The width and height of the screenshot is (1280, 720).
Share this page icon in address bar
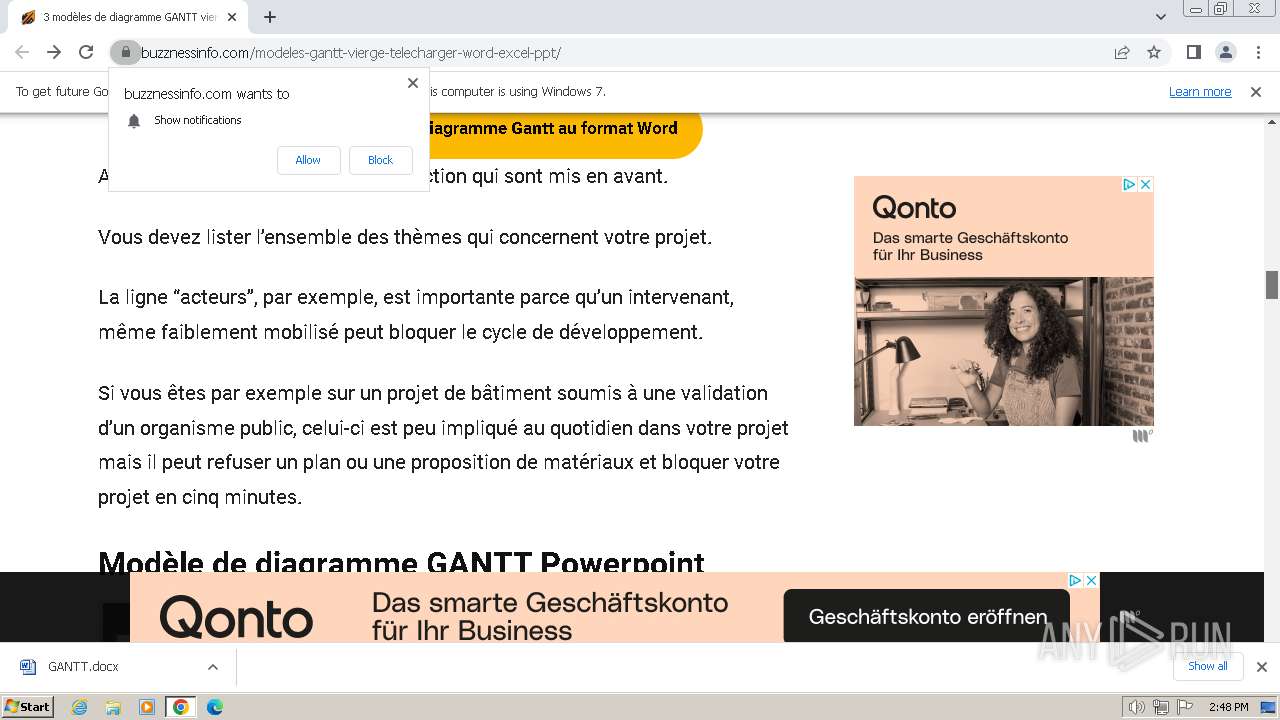[x=1122, y=52]
